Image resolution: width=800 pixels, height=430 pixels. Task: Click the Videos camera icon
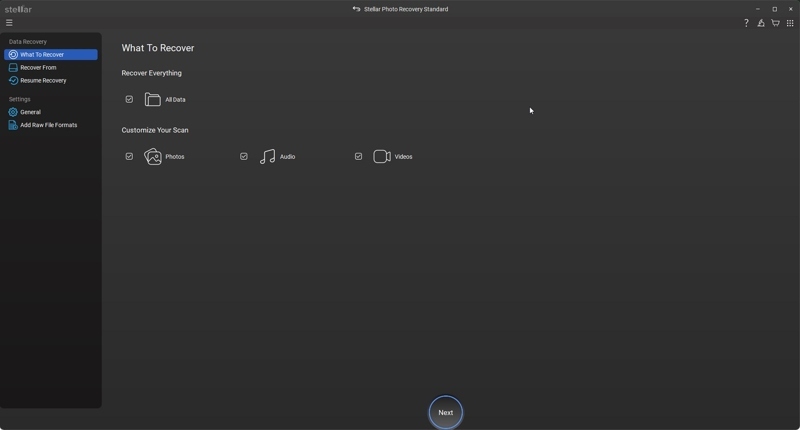382,157
